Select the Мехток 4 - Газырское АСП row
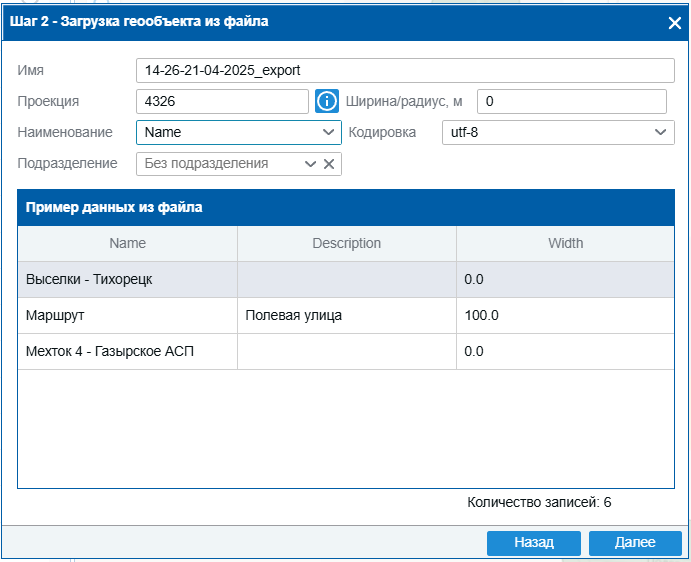691x562 pixels. point(127,351)
